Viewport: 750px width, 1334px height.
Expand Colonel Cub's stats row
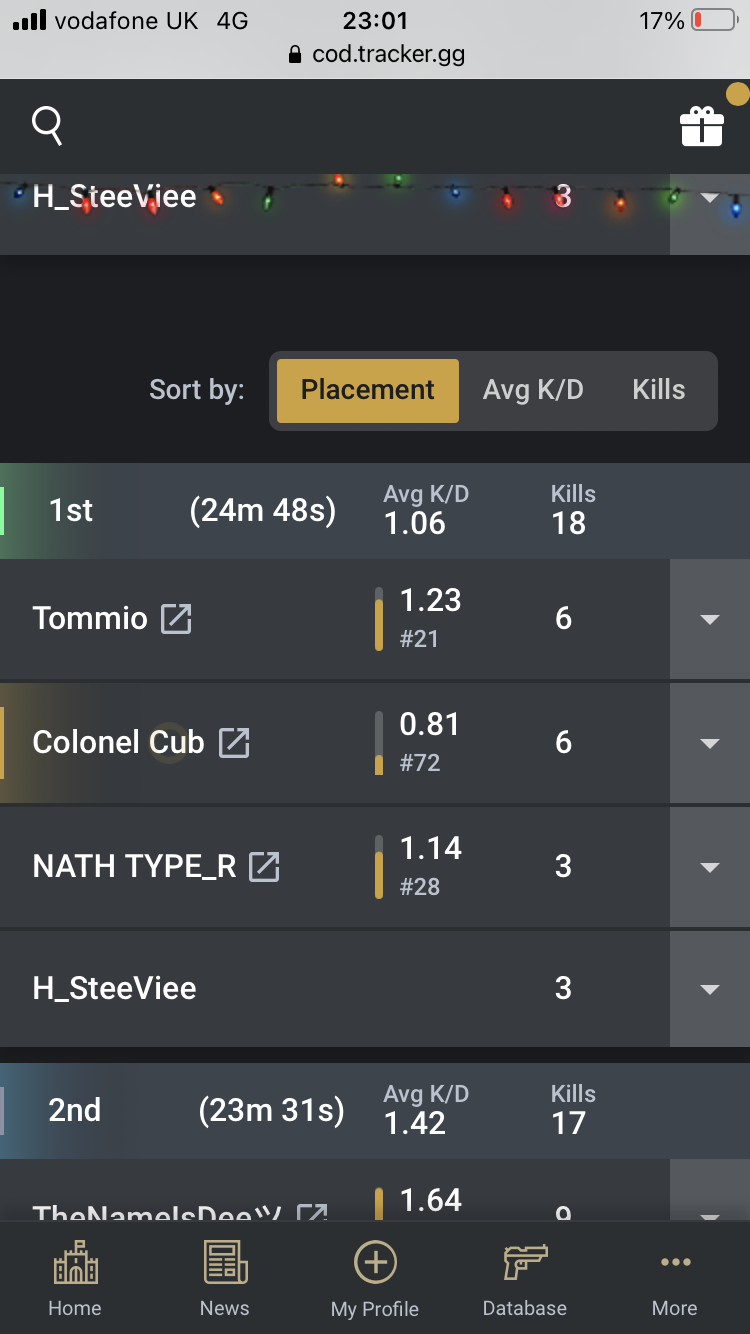(x=710, y=743)
